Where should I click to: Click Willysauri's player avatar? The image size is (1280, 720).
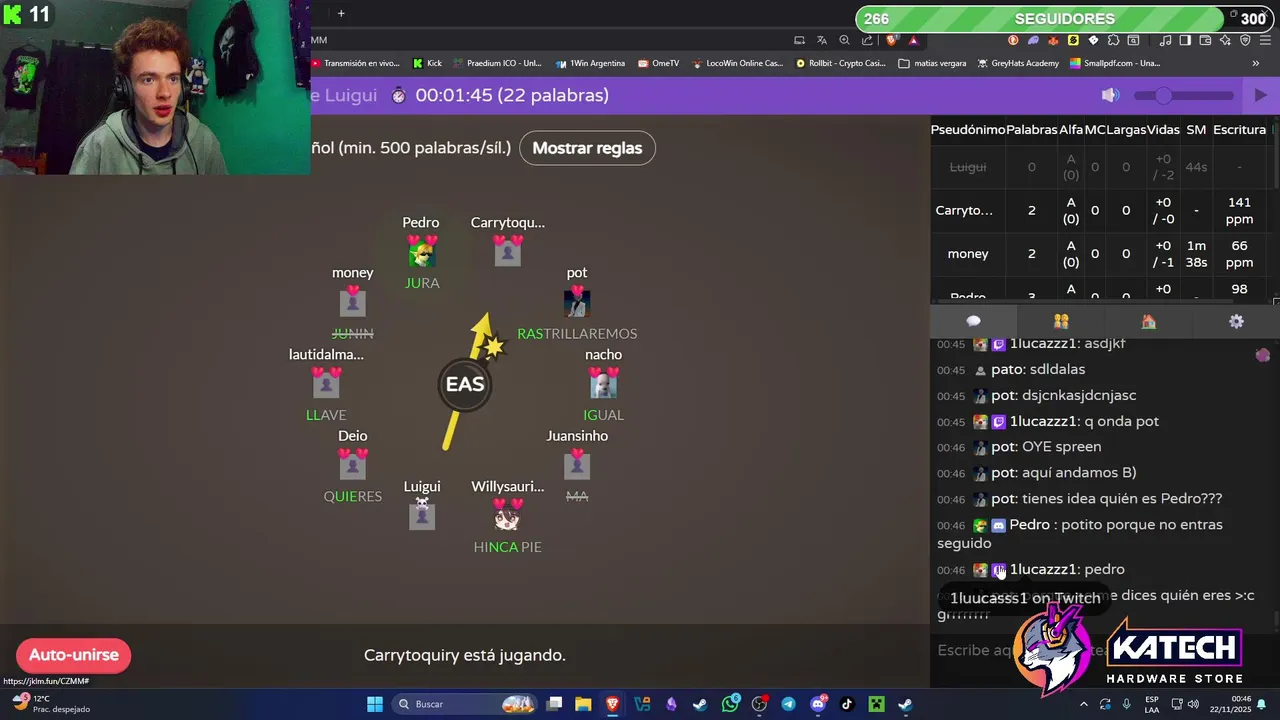pos(508,516)
